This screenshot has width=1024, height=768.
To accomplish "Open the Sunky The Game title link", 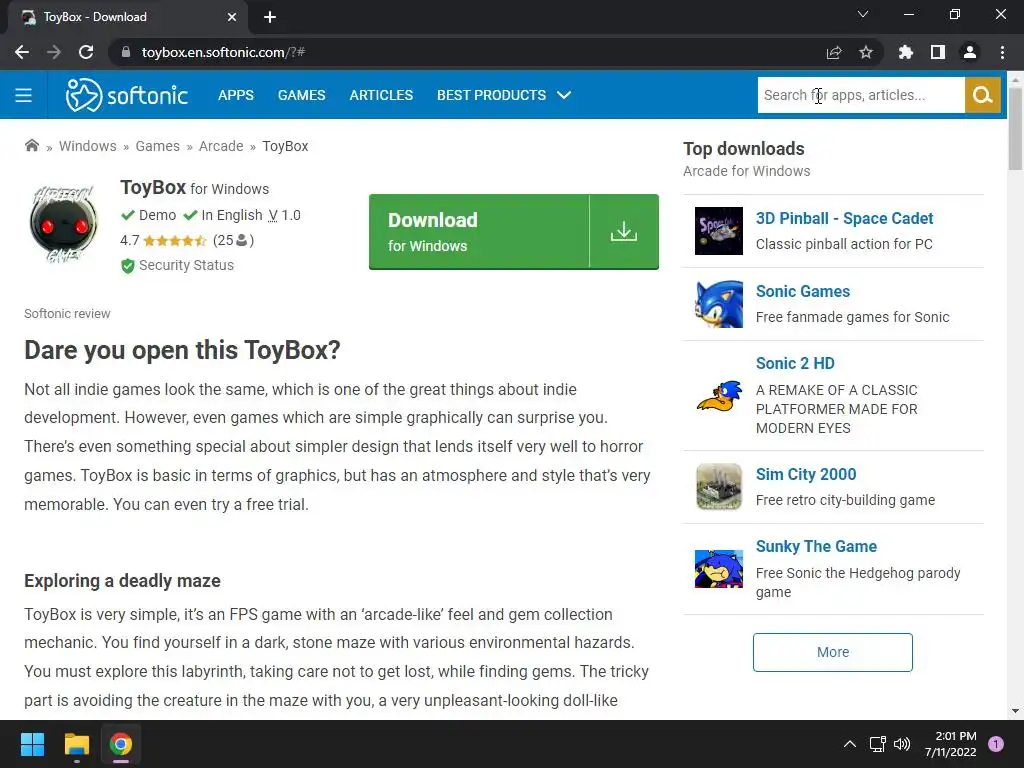I will tap(816, 546).
